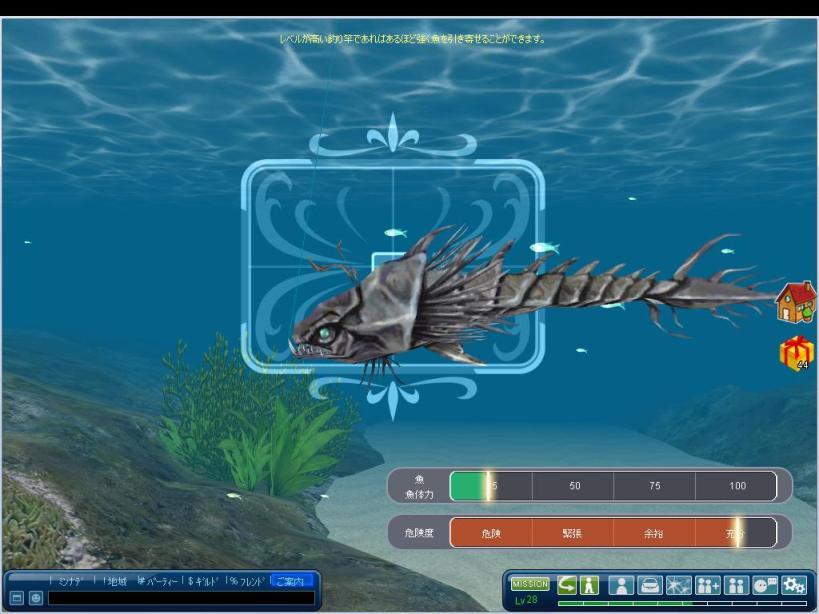Open the inventory bag icon
The height and width of the screenshot is (614, 819).
pos(650,585)
